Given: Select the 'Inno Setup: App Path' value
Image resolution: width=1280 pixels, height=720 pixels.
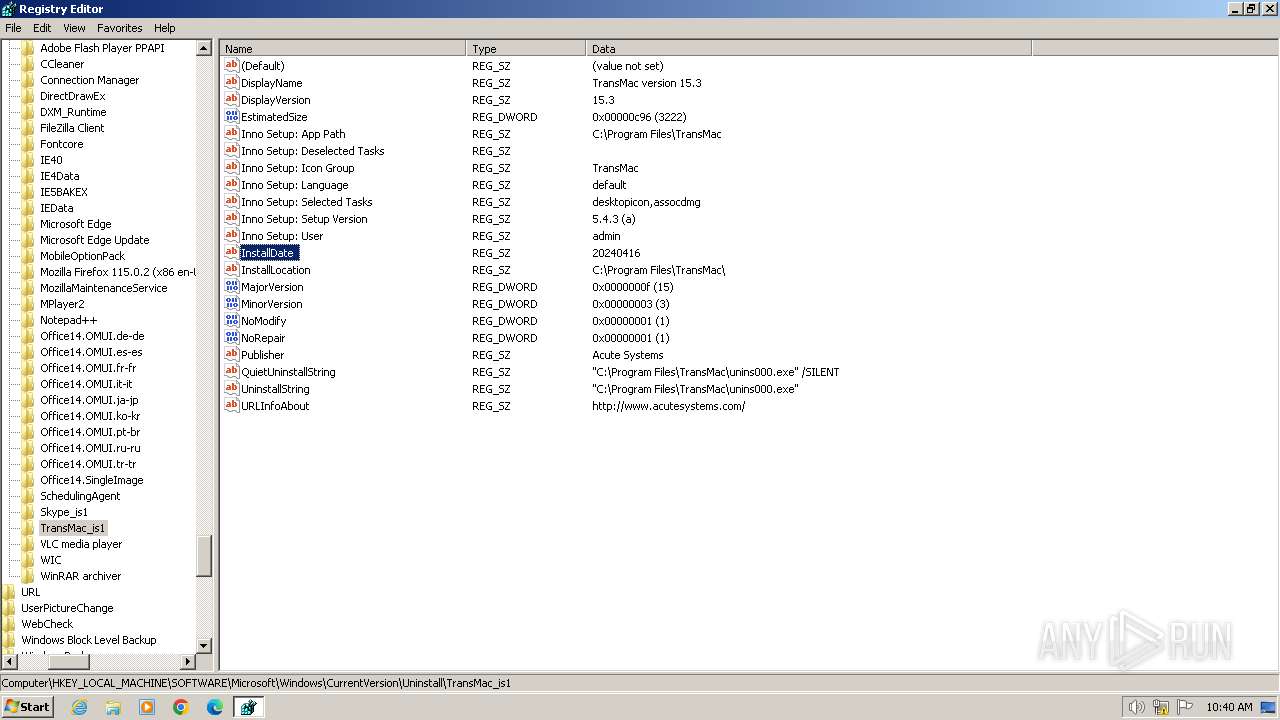Looking at the screenshot, I should pyautogui.click(x=293, y=134).
